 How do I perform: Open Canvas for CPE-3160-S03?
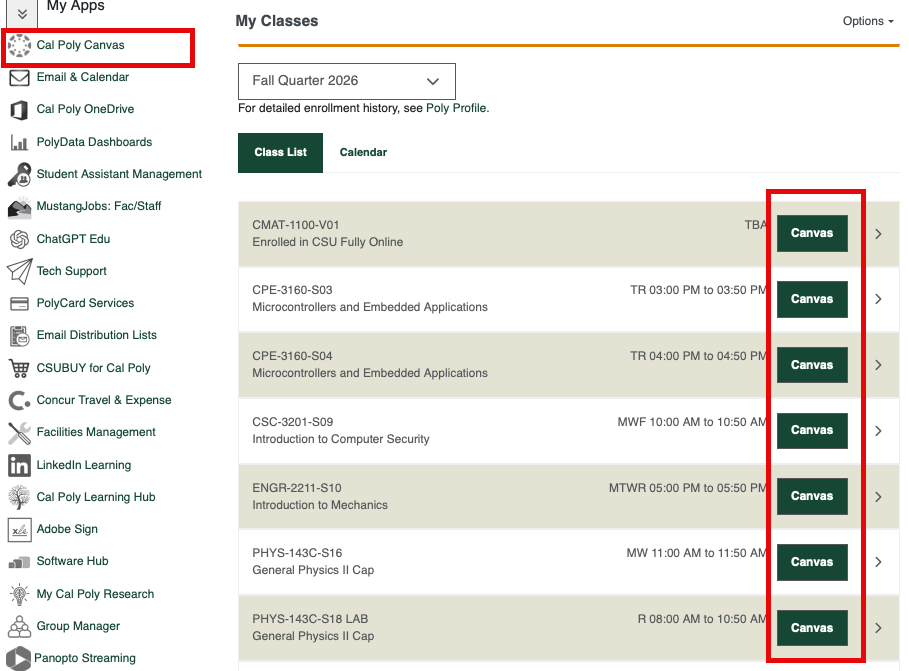click(x=812, y=299)
